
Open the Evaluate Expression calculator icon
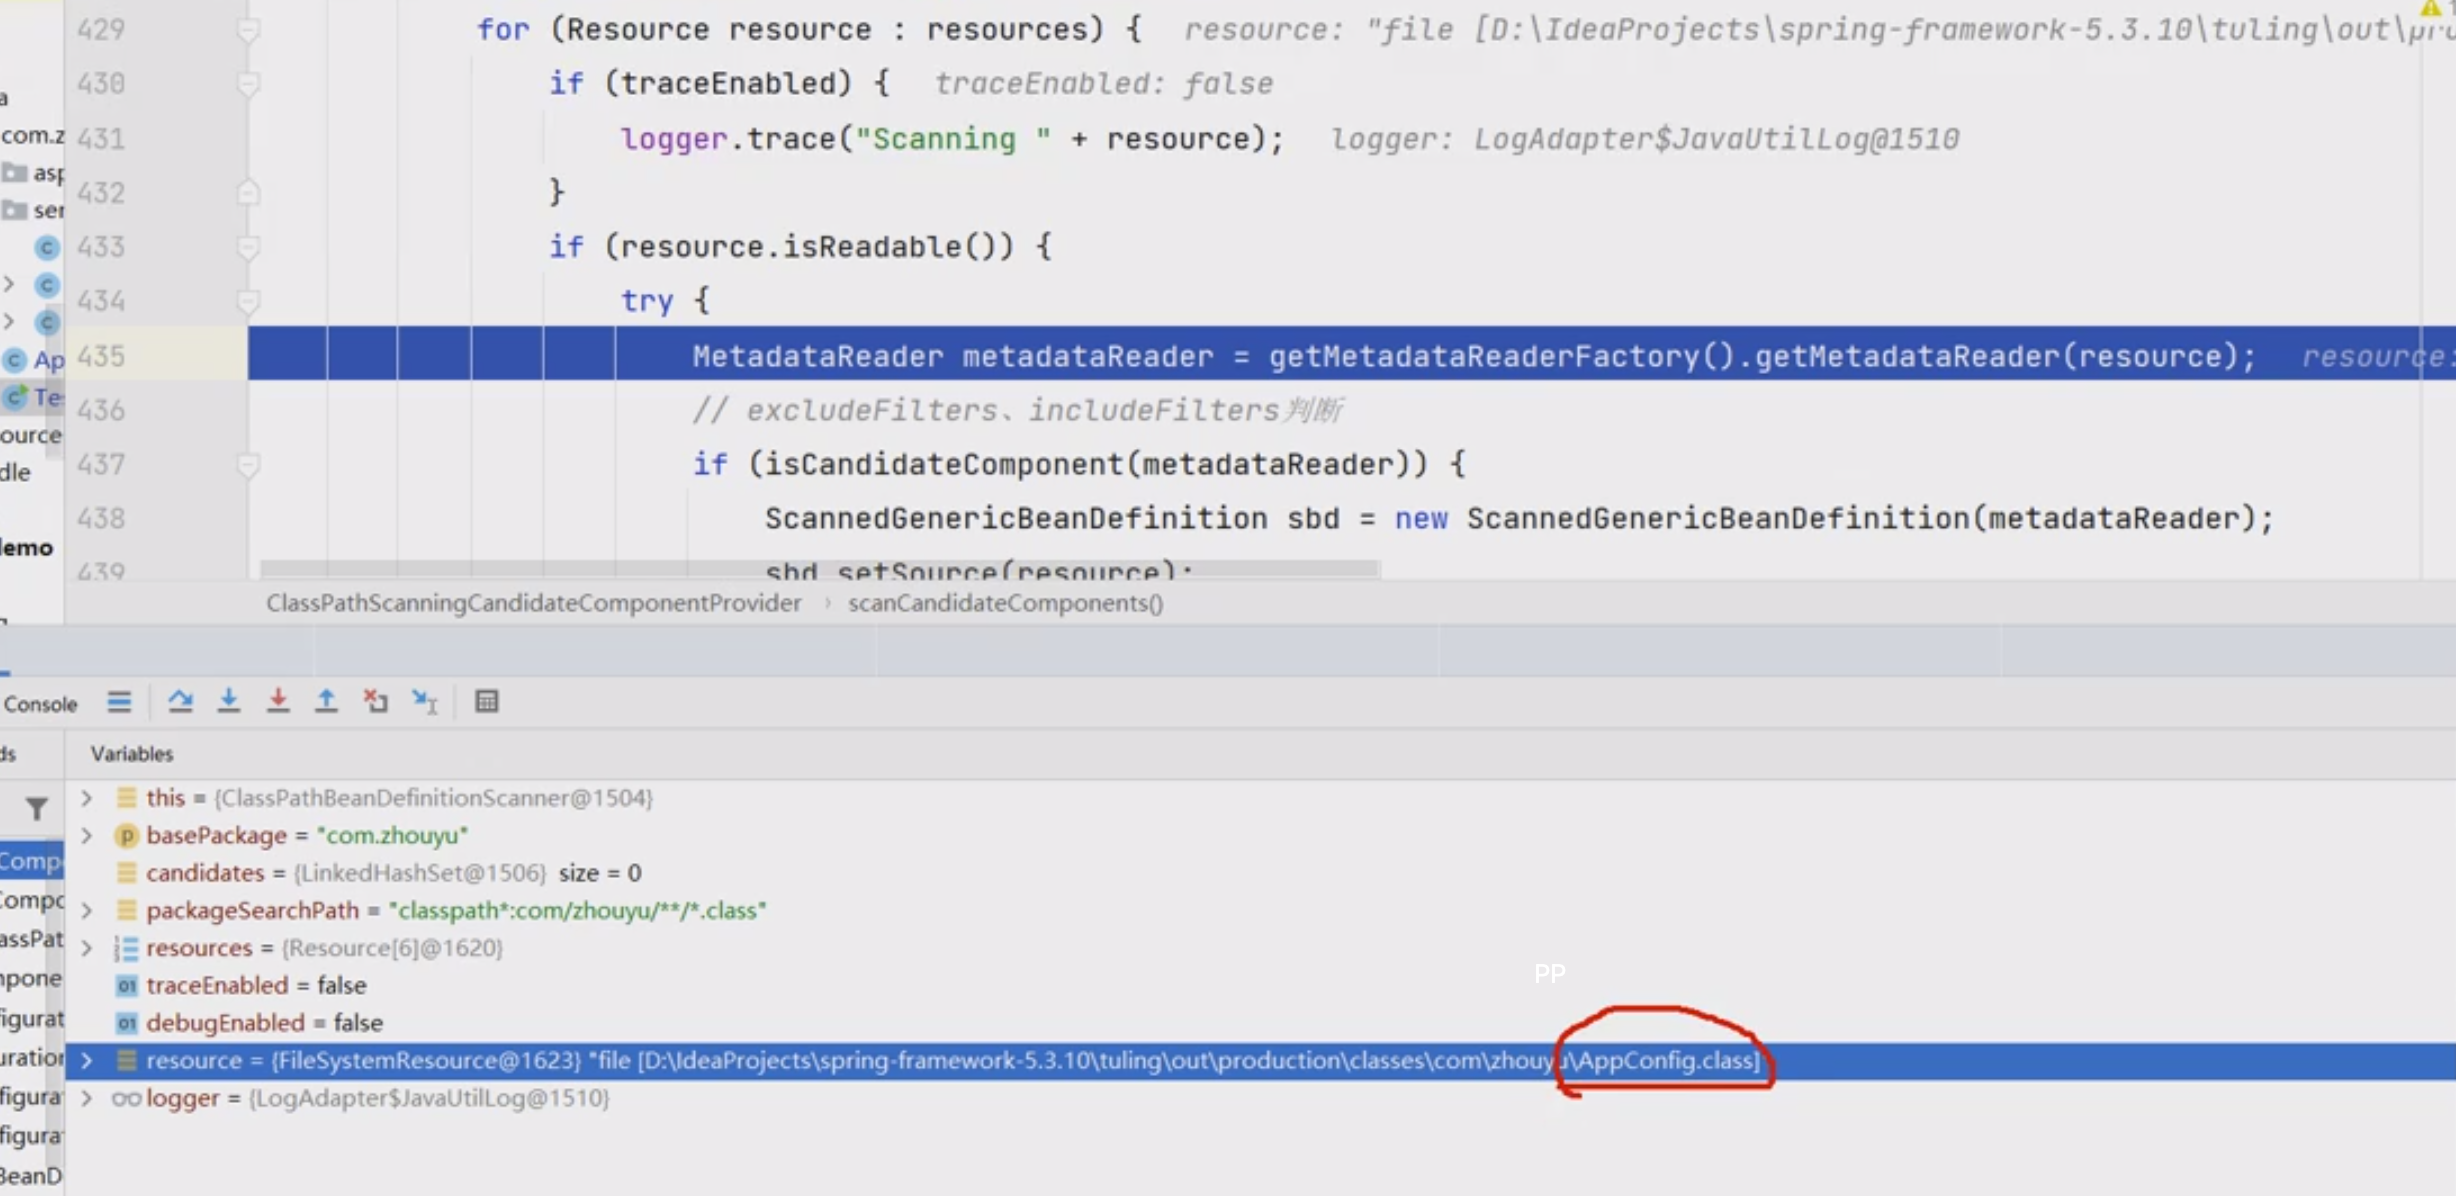pyautogui.click(x=487, y=702)
